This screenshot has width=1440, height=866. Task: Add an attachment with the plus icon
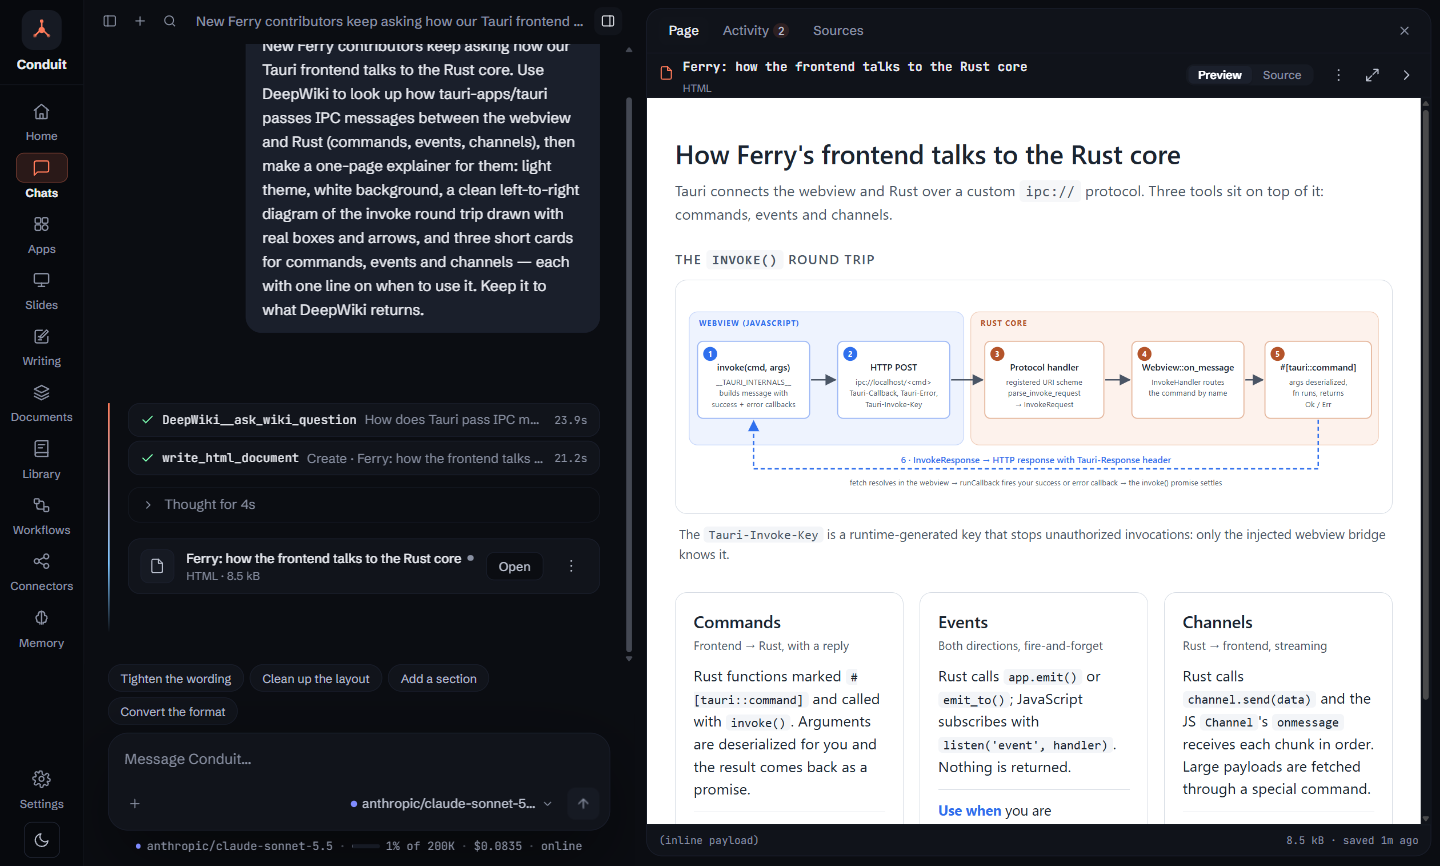pos(135,803)
